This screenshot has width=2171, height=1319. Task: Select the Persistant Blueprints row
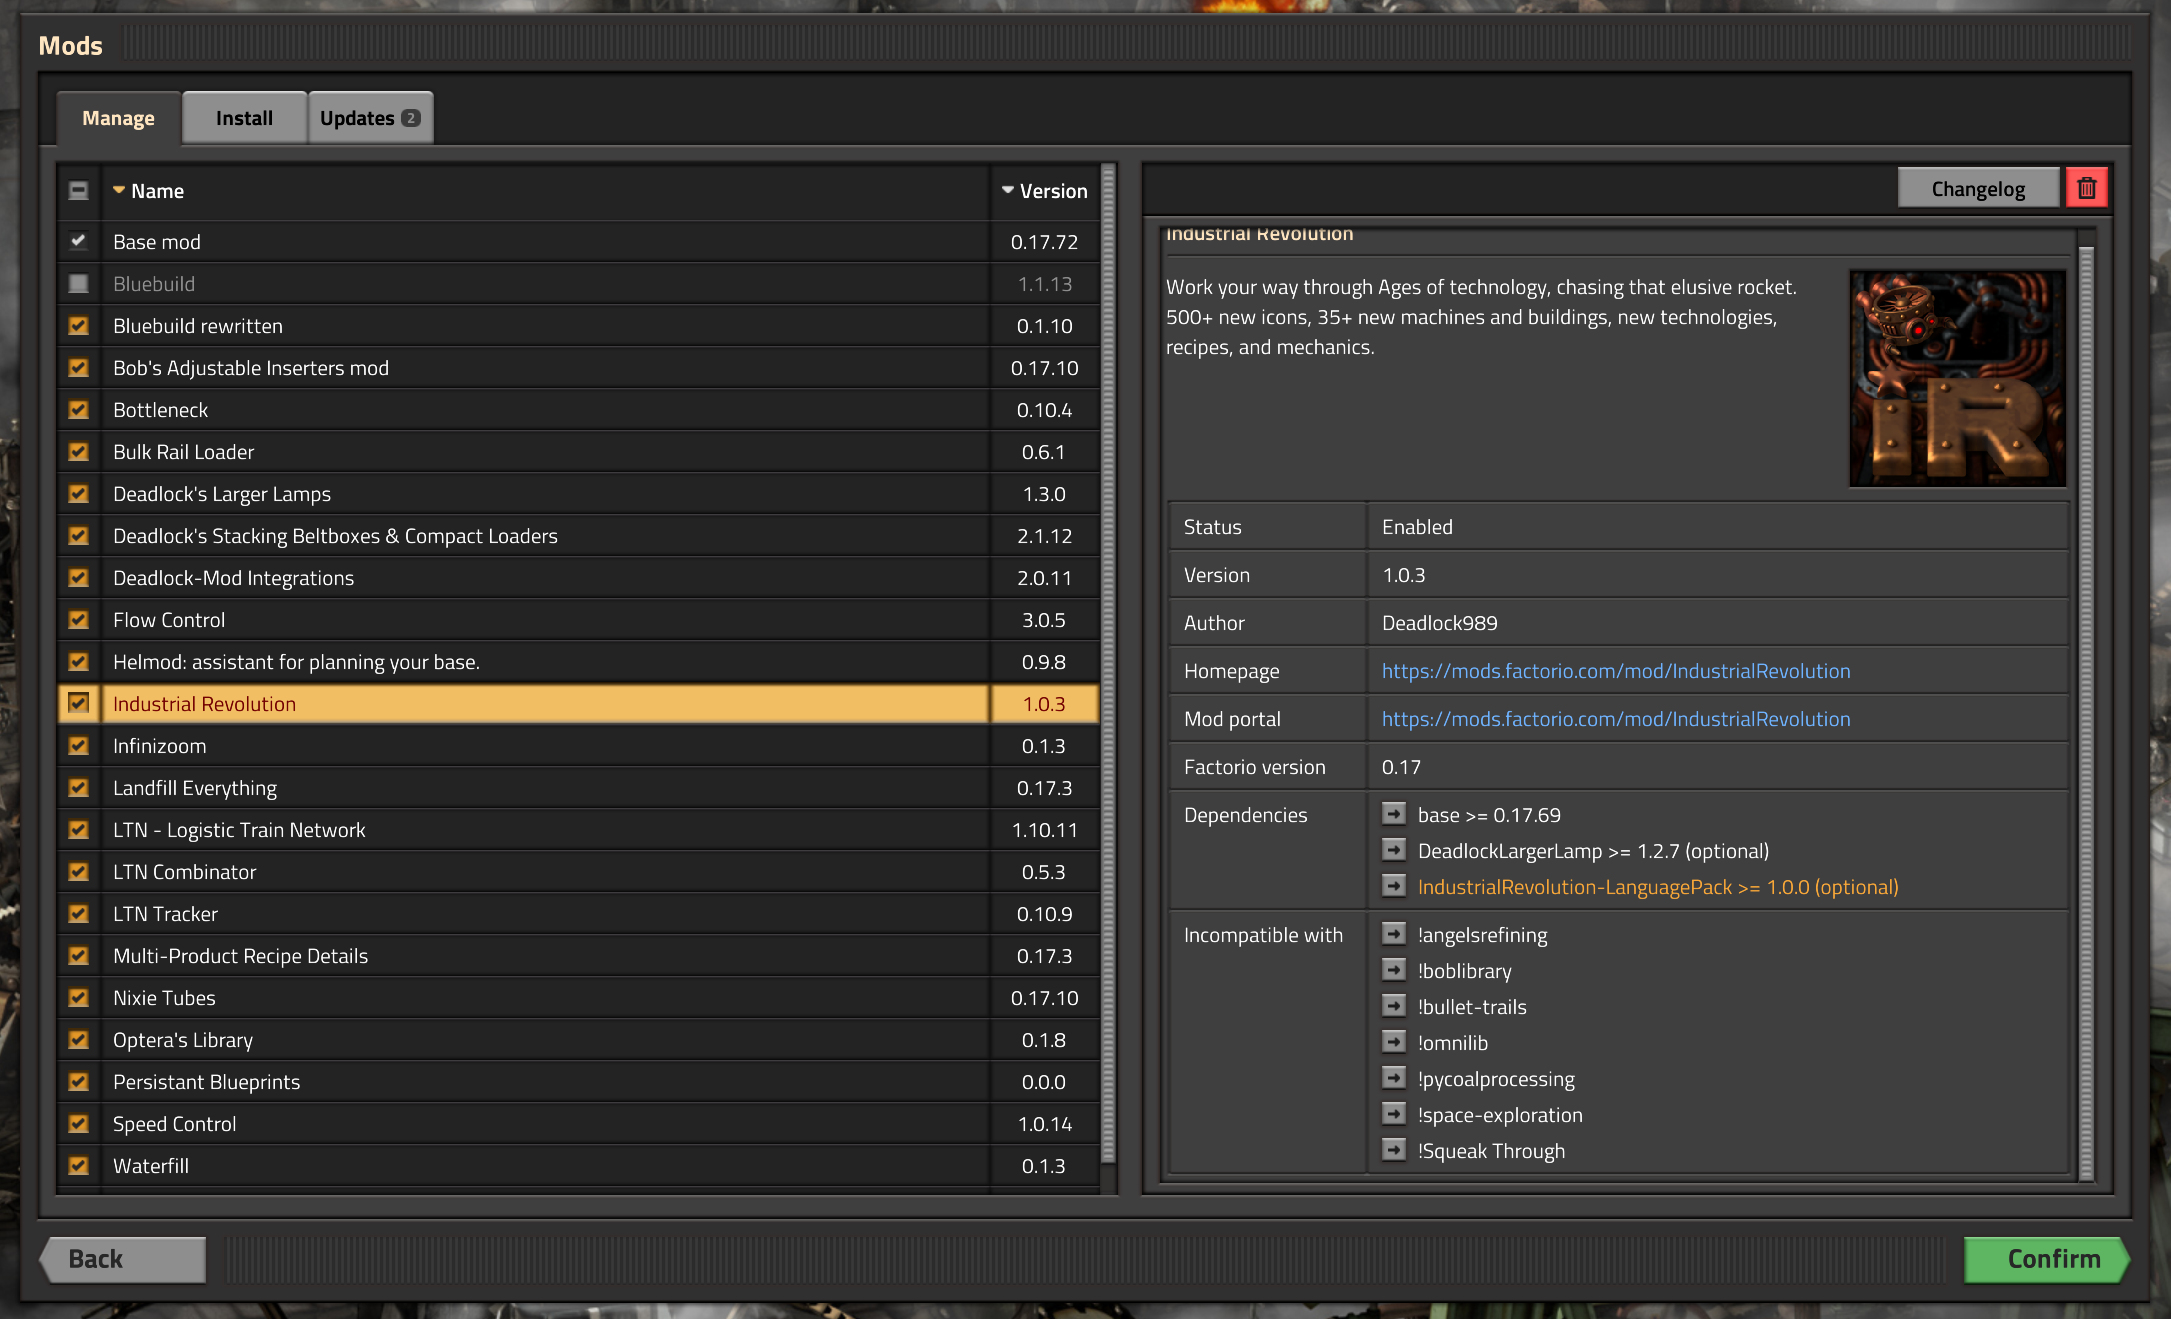[x=545, y=1082]
